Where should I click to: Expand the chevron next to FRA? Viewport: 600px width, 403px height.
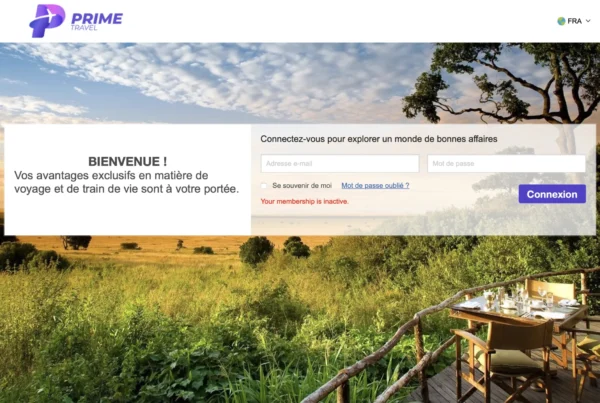(x=588, y=21)
